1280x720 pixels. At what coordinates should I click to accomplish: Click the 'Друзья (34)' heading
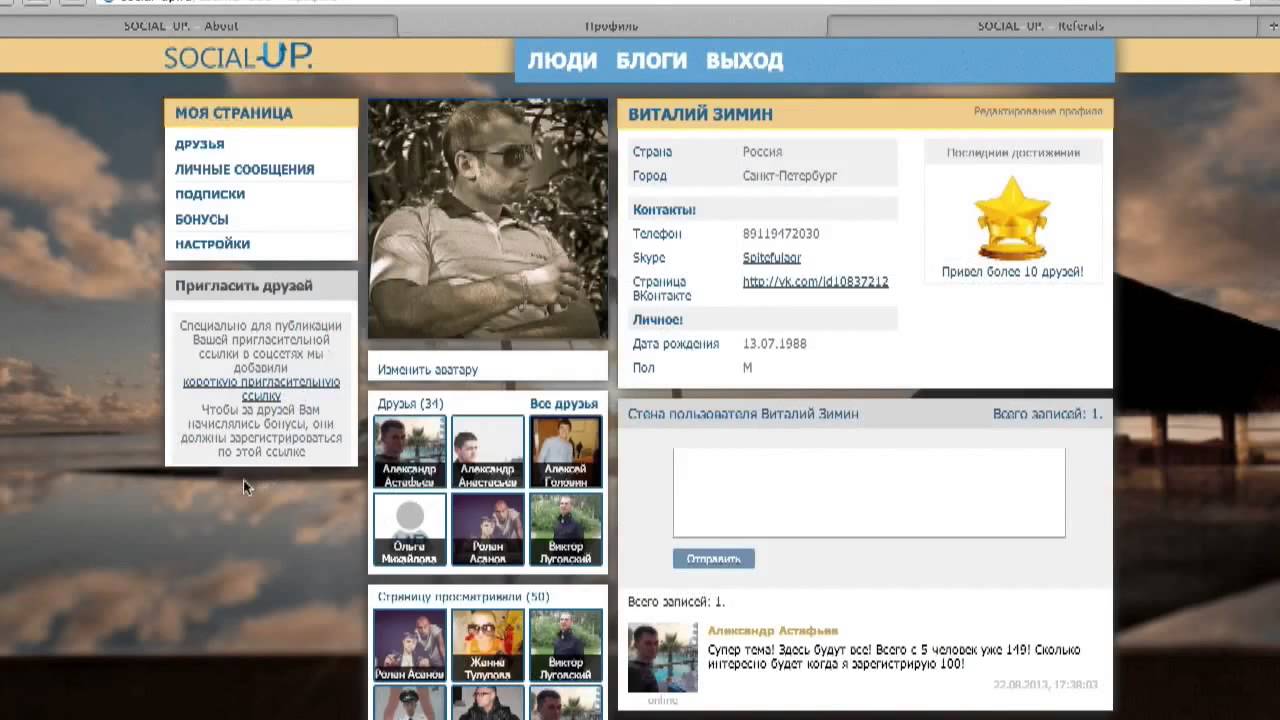tap(411, 404)
